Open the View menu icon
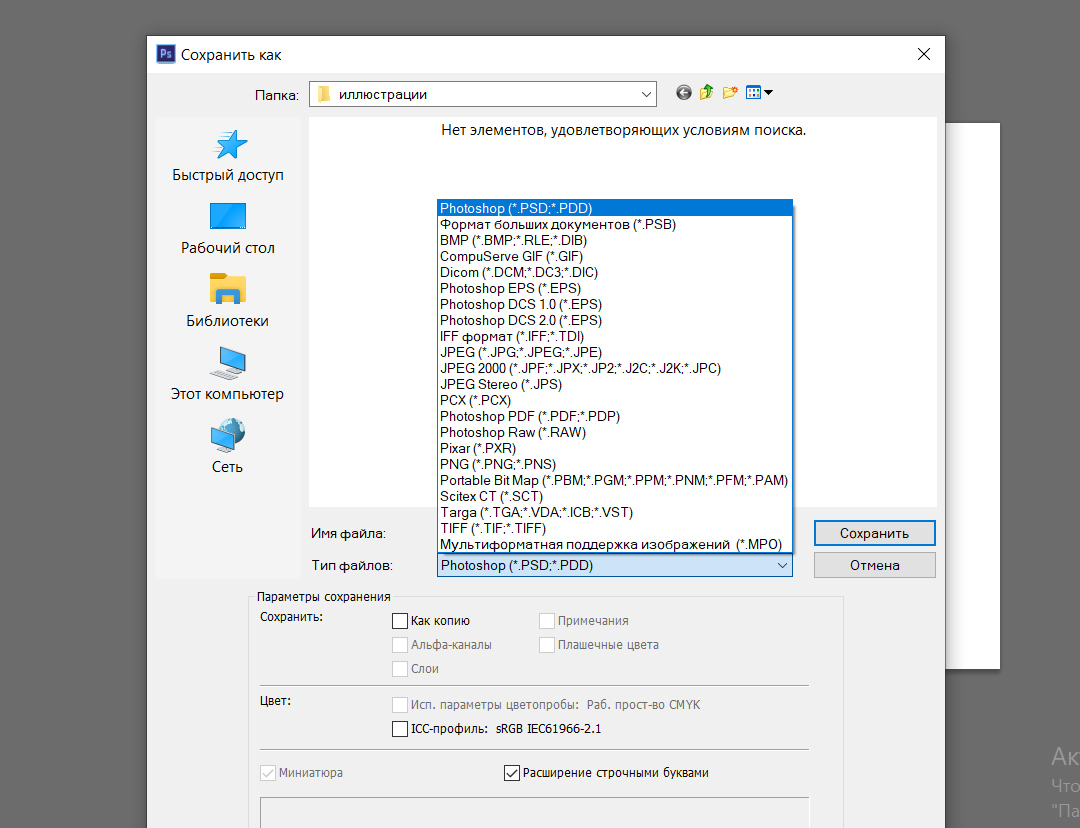Screen dimensions: 1080x828 759,93
